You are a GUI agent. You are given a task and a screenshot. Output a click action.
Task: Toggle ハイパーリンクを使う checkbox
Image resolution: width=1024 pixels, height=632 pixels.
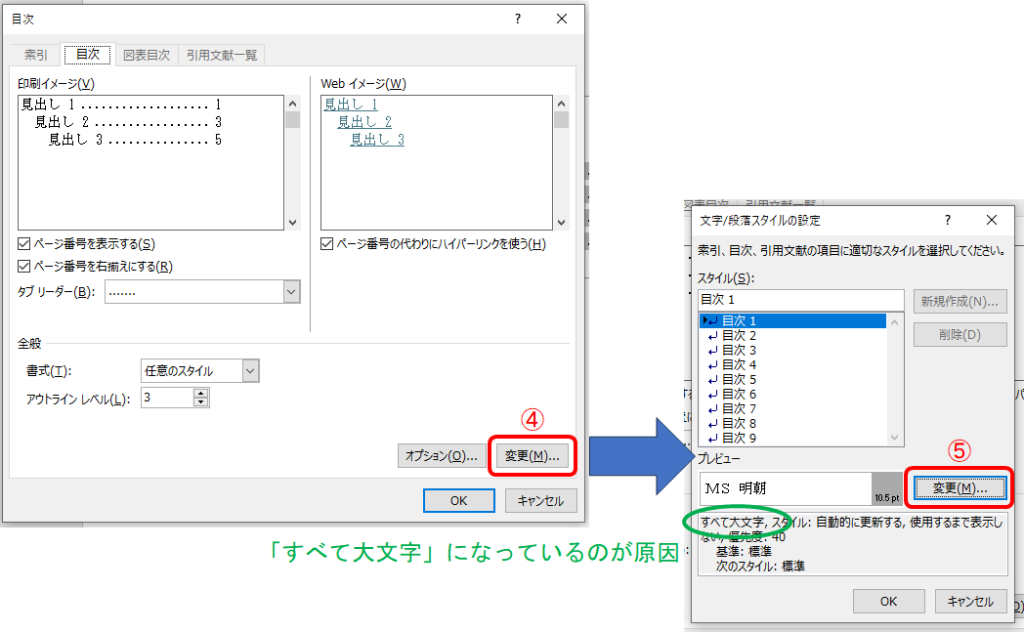pos(327,244)
